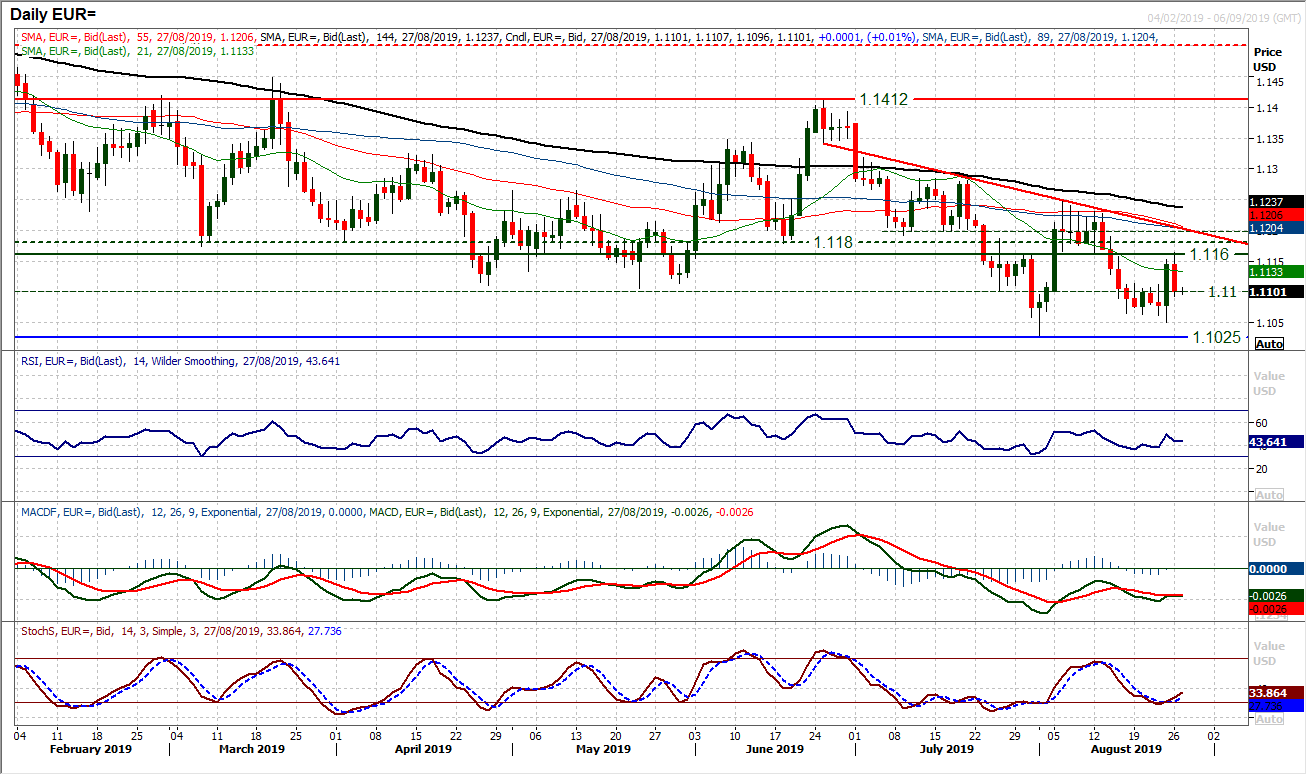Click the 'August 2019' date axis label
The height and width of the screenshot is (775, 1307).
pos(1124,748)
